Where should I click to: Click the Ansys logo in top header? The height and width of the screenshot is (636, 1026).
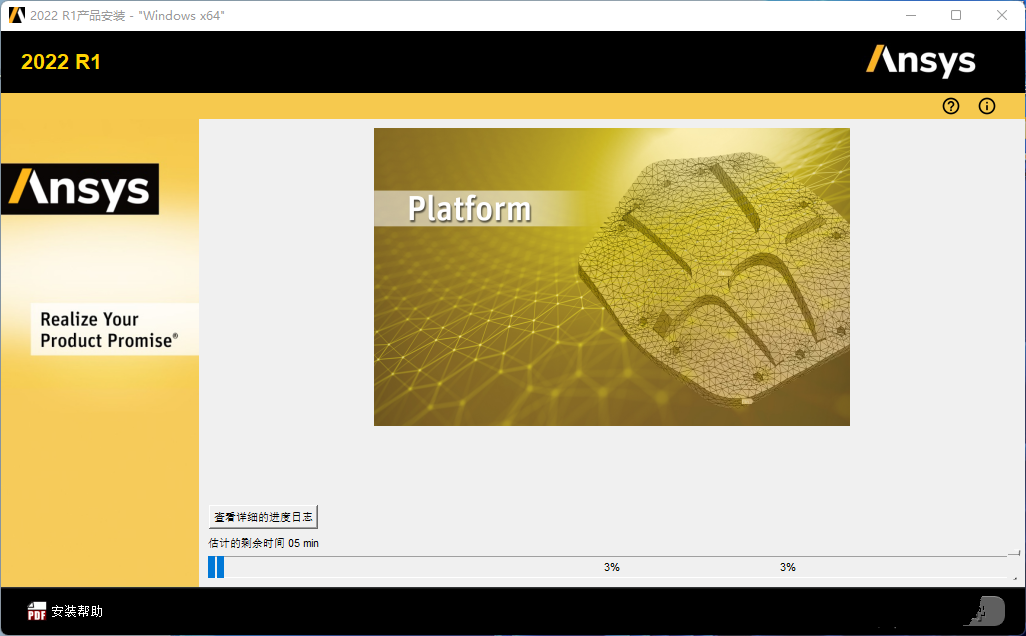[x=921, y=62]
